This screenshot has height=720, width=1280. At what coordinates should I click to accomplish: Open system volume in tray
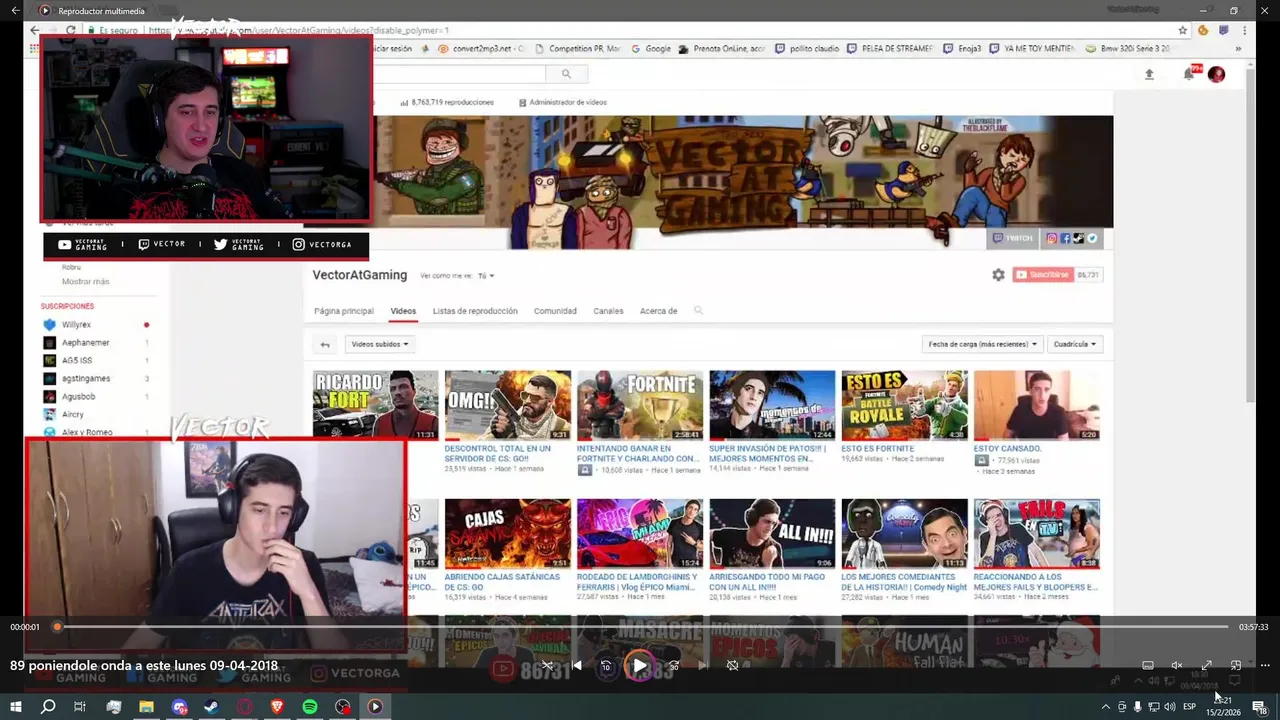1170,707
